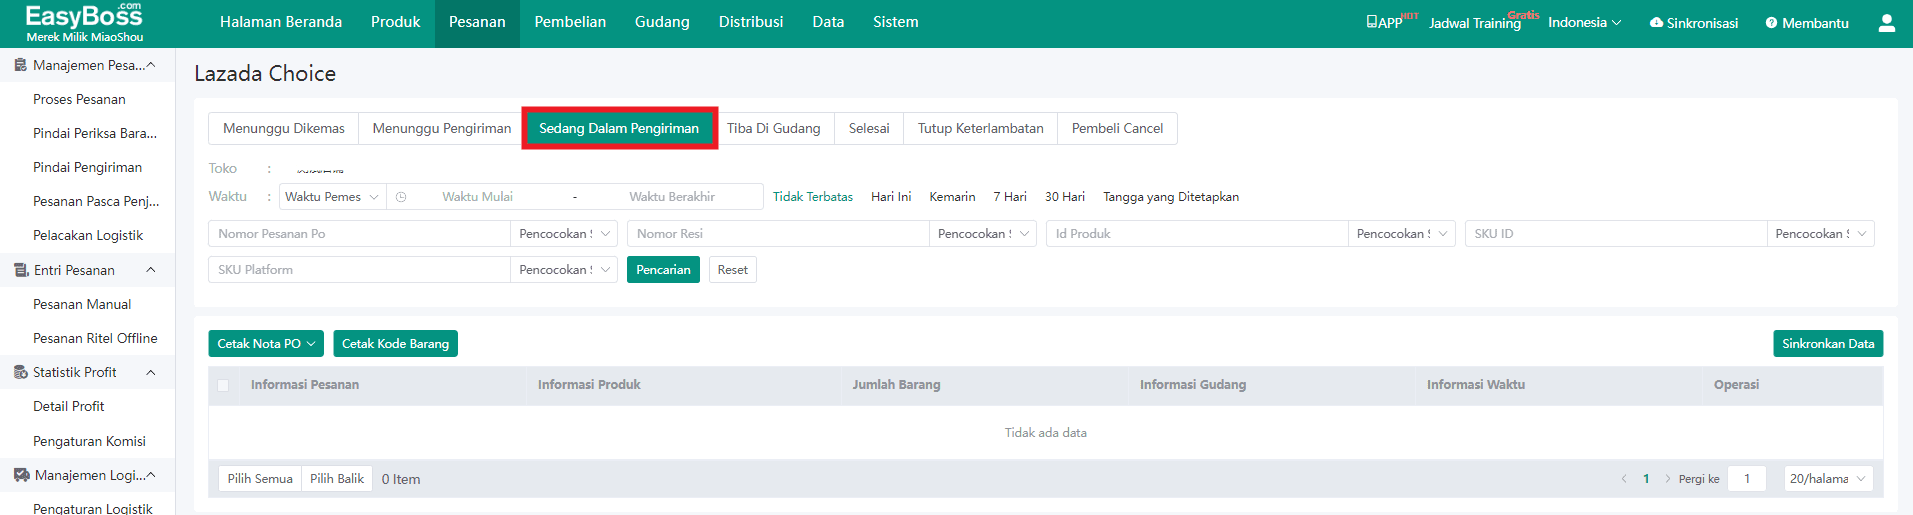Viewport: 1913px width, 515px height.
Task: Switch to the Menunggu Pengiriman tab
Action: tap(442, 129)
